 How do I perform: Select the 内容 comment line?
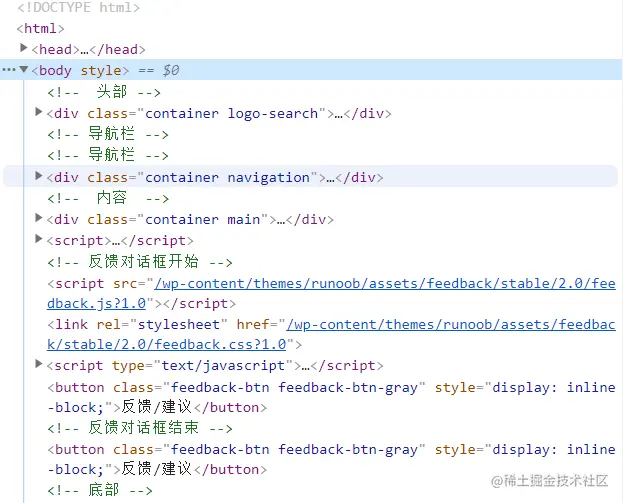click(108, 198)
